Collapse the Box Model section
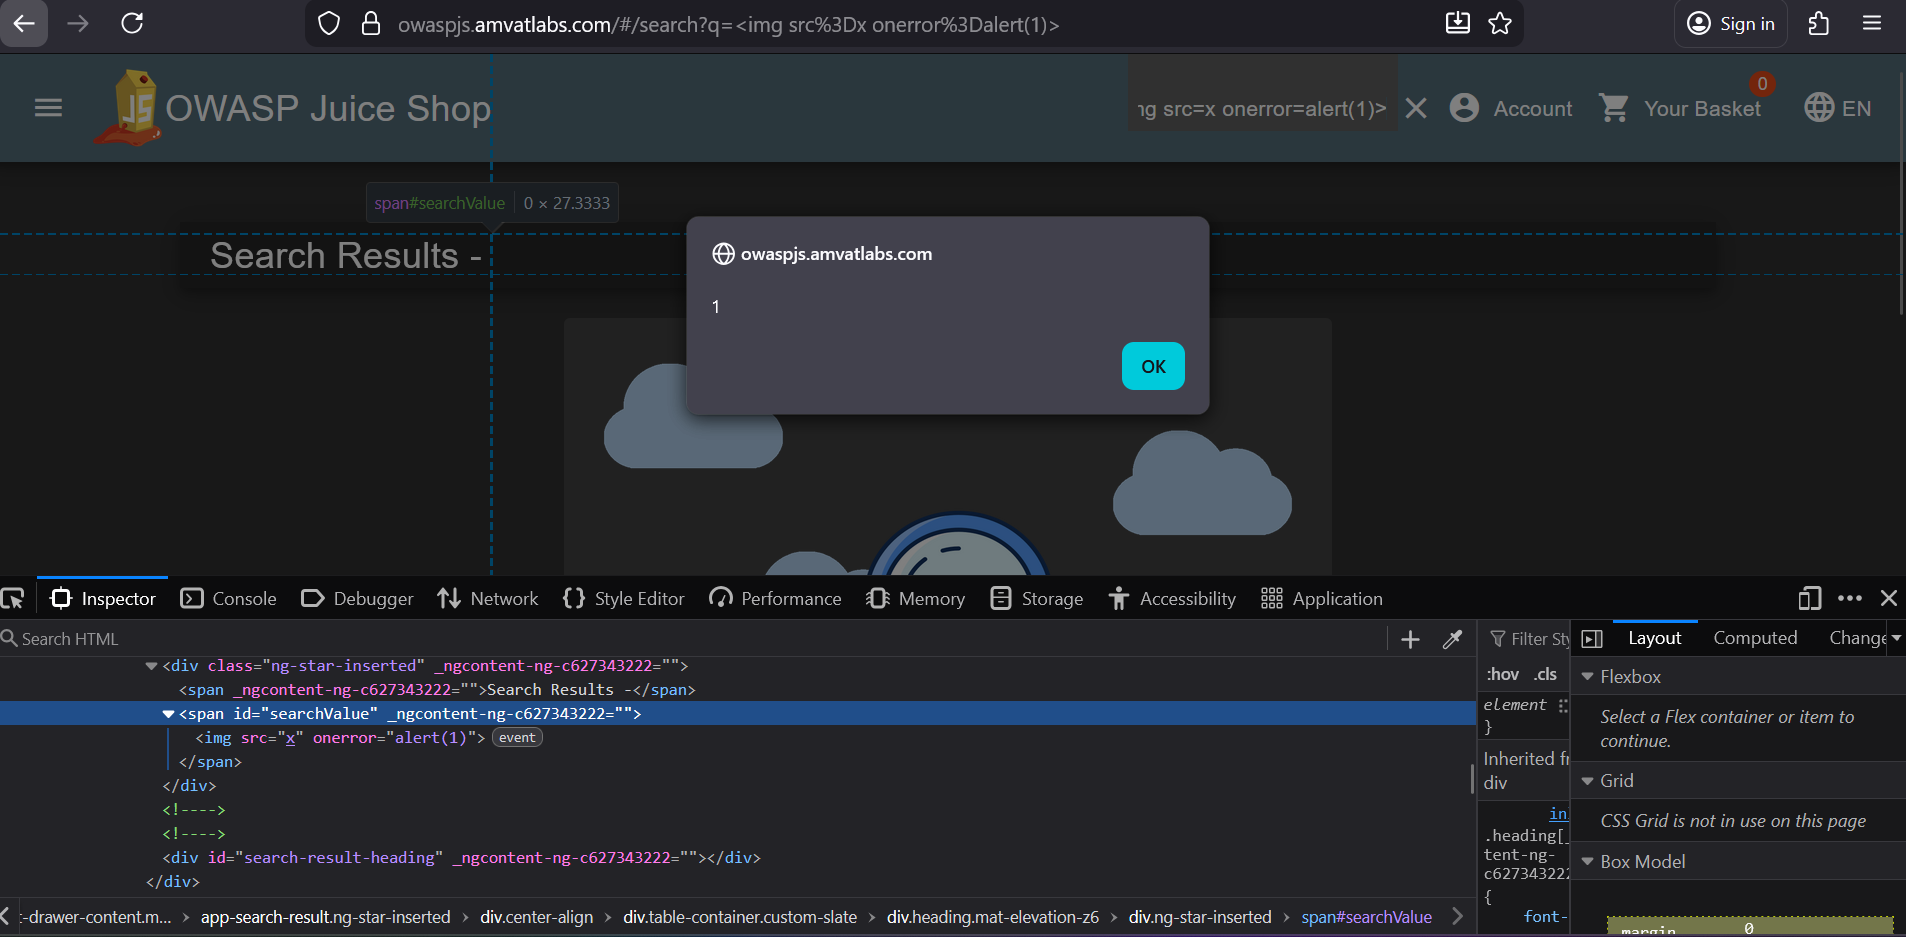The width and height of the screenshot is (1906, 937). pyautogui.click(x=1587, y=862)
